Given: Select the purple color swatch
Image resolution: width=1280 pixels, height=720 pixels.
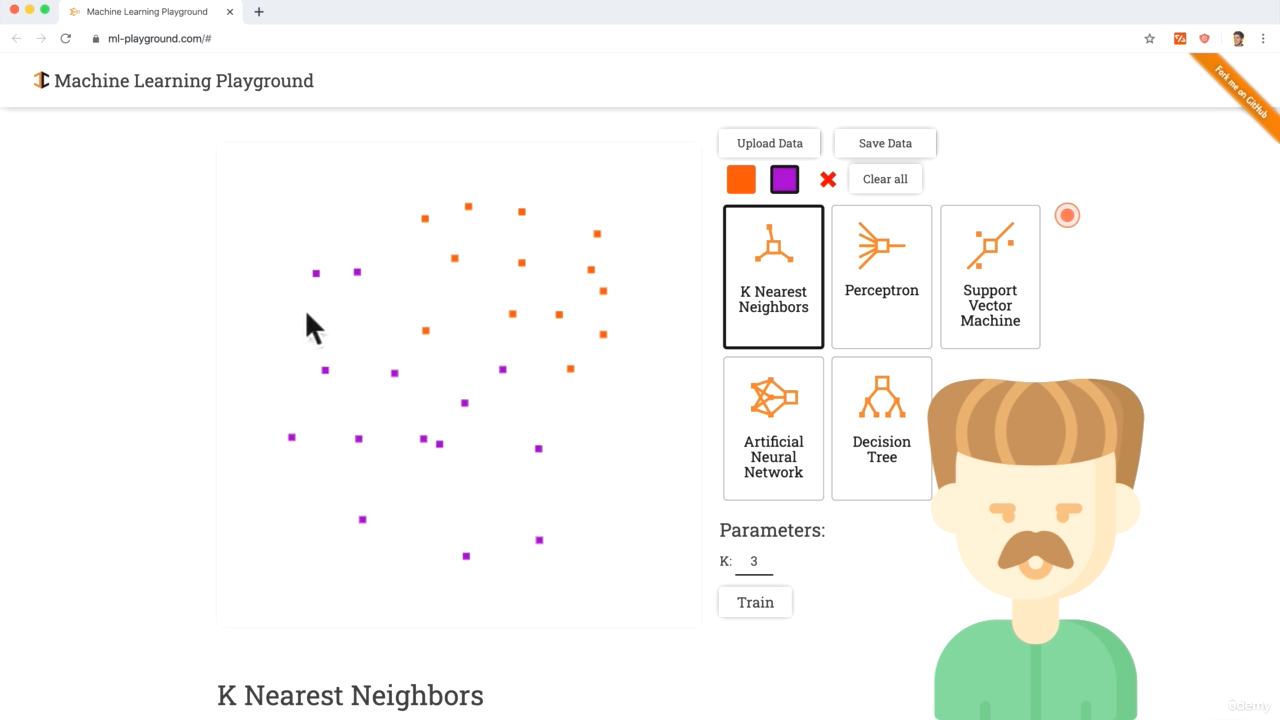Looking at the screenshot, I should pyautogui.click(x=785, y=180).
